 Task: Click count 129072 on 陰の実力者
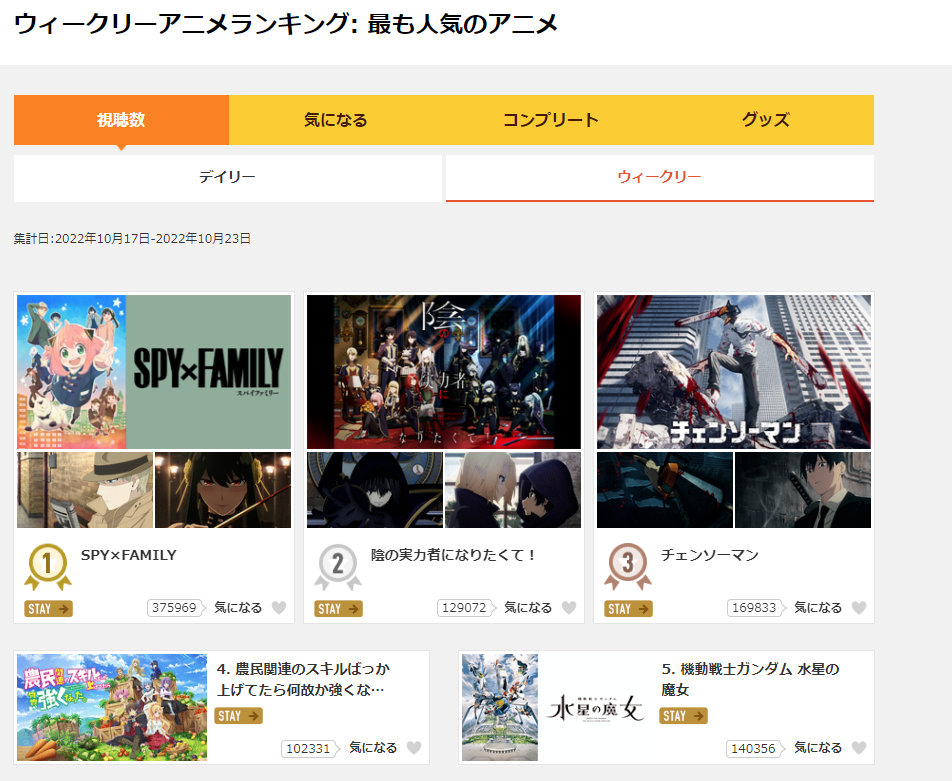pos(465,608)
